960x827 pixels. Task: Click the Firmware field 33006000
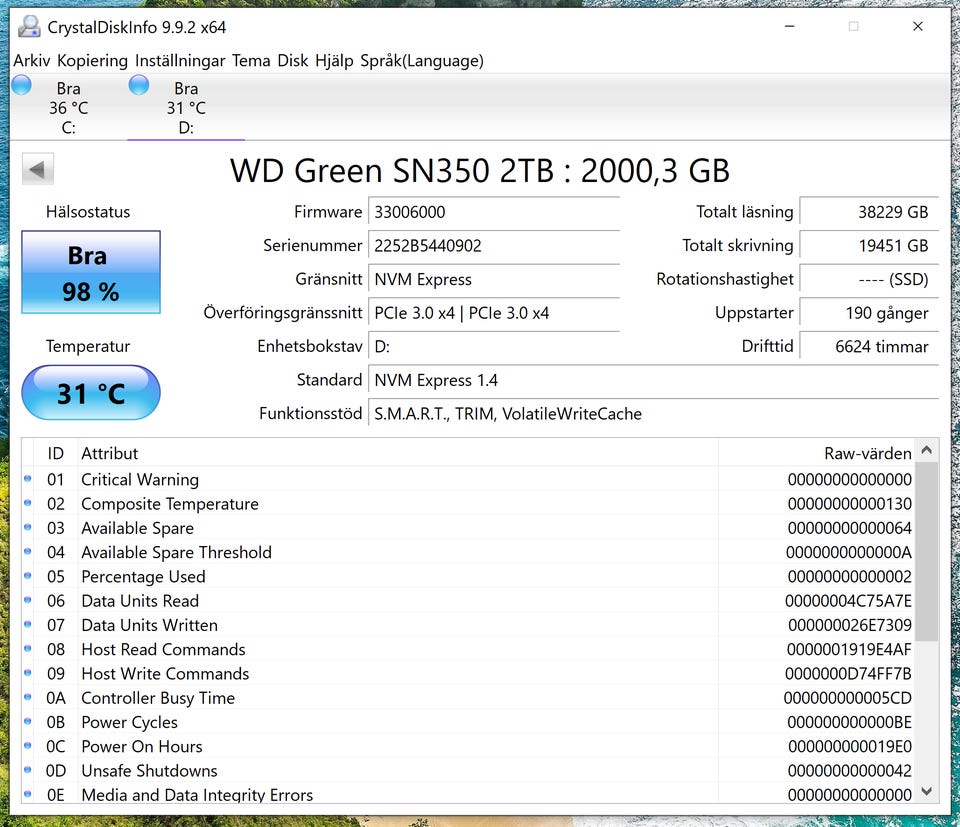494,212
